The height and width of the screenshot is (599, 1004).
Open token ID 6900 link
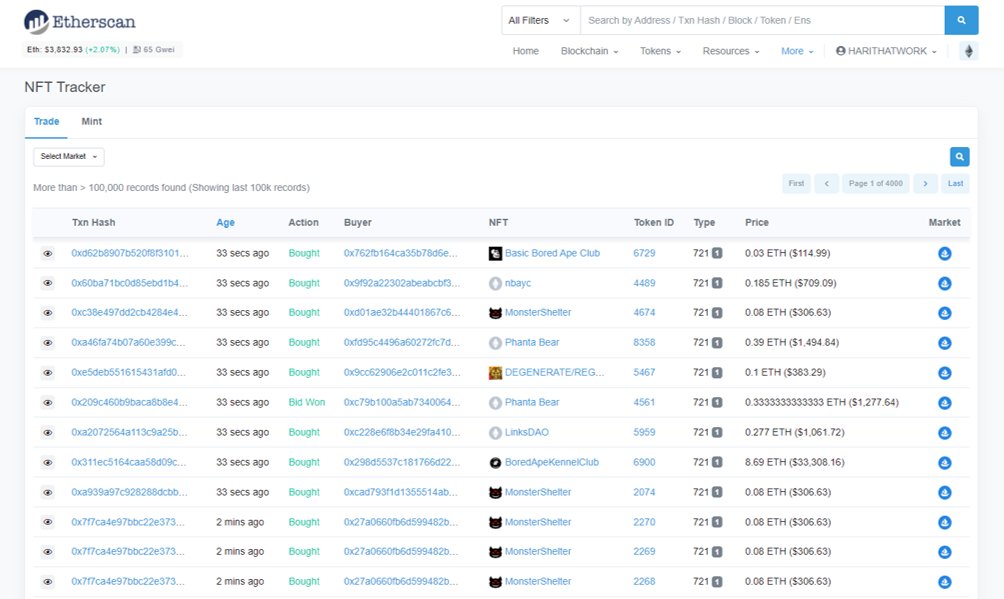click(x=644, y=462)
